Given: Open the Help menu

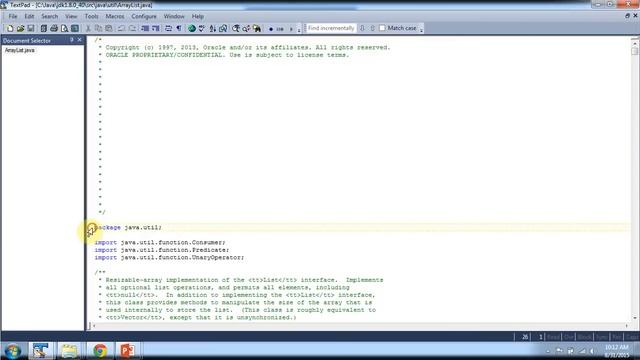Looking at the screenshot, I should 198,16.
